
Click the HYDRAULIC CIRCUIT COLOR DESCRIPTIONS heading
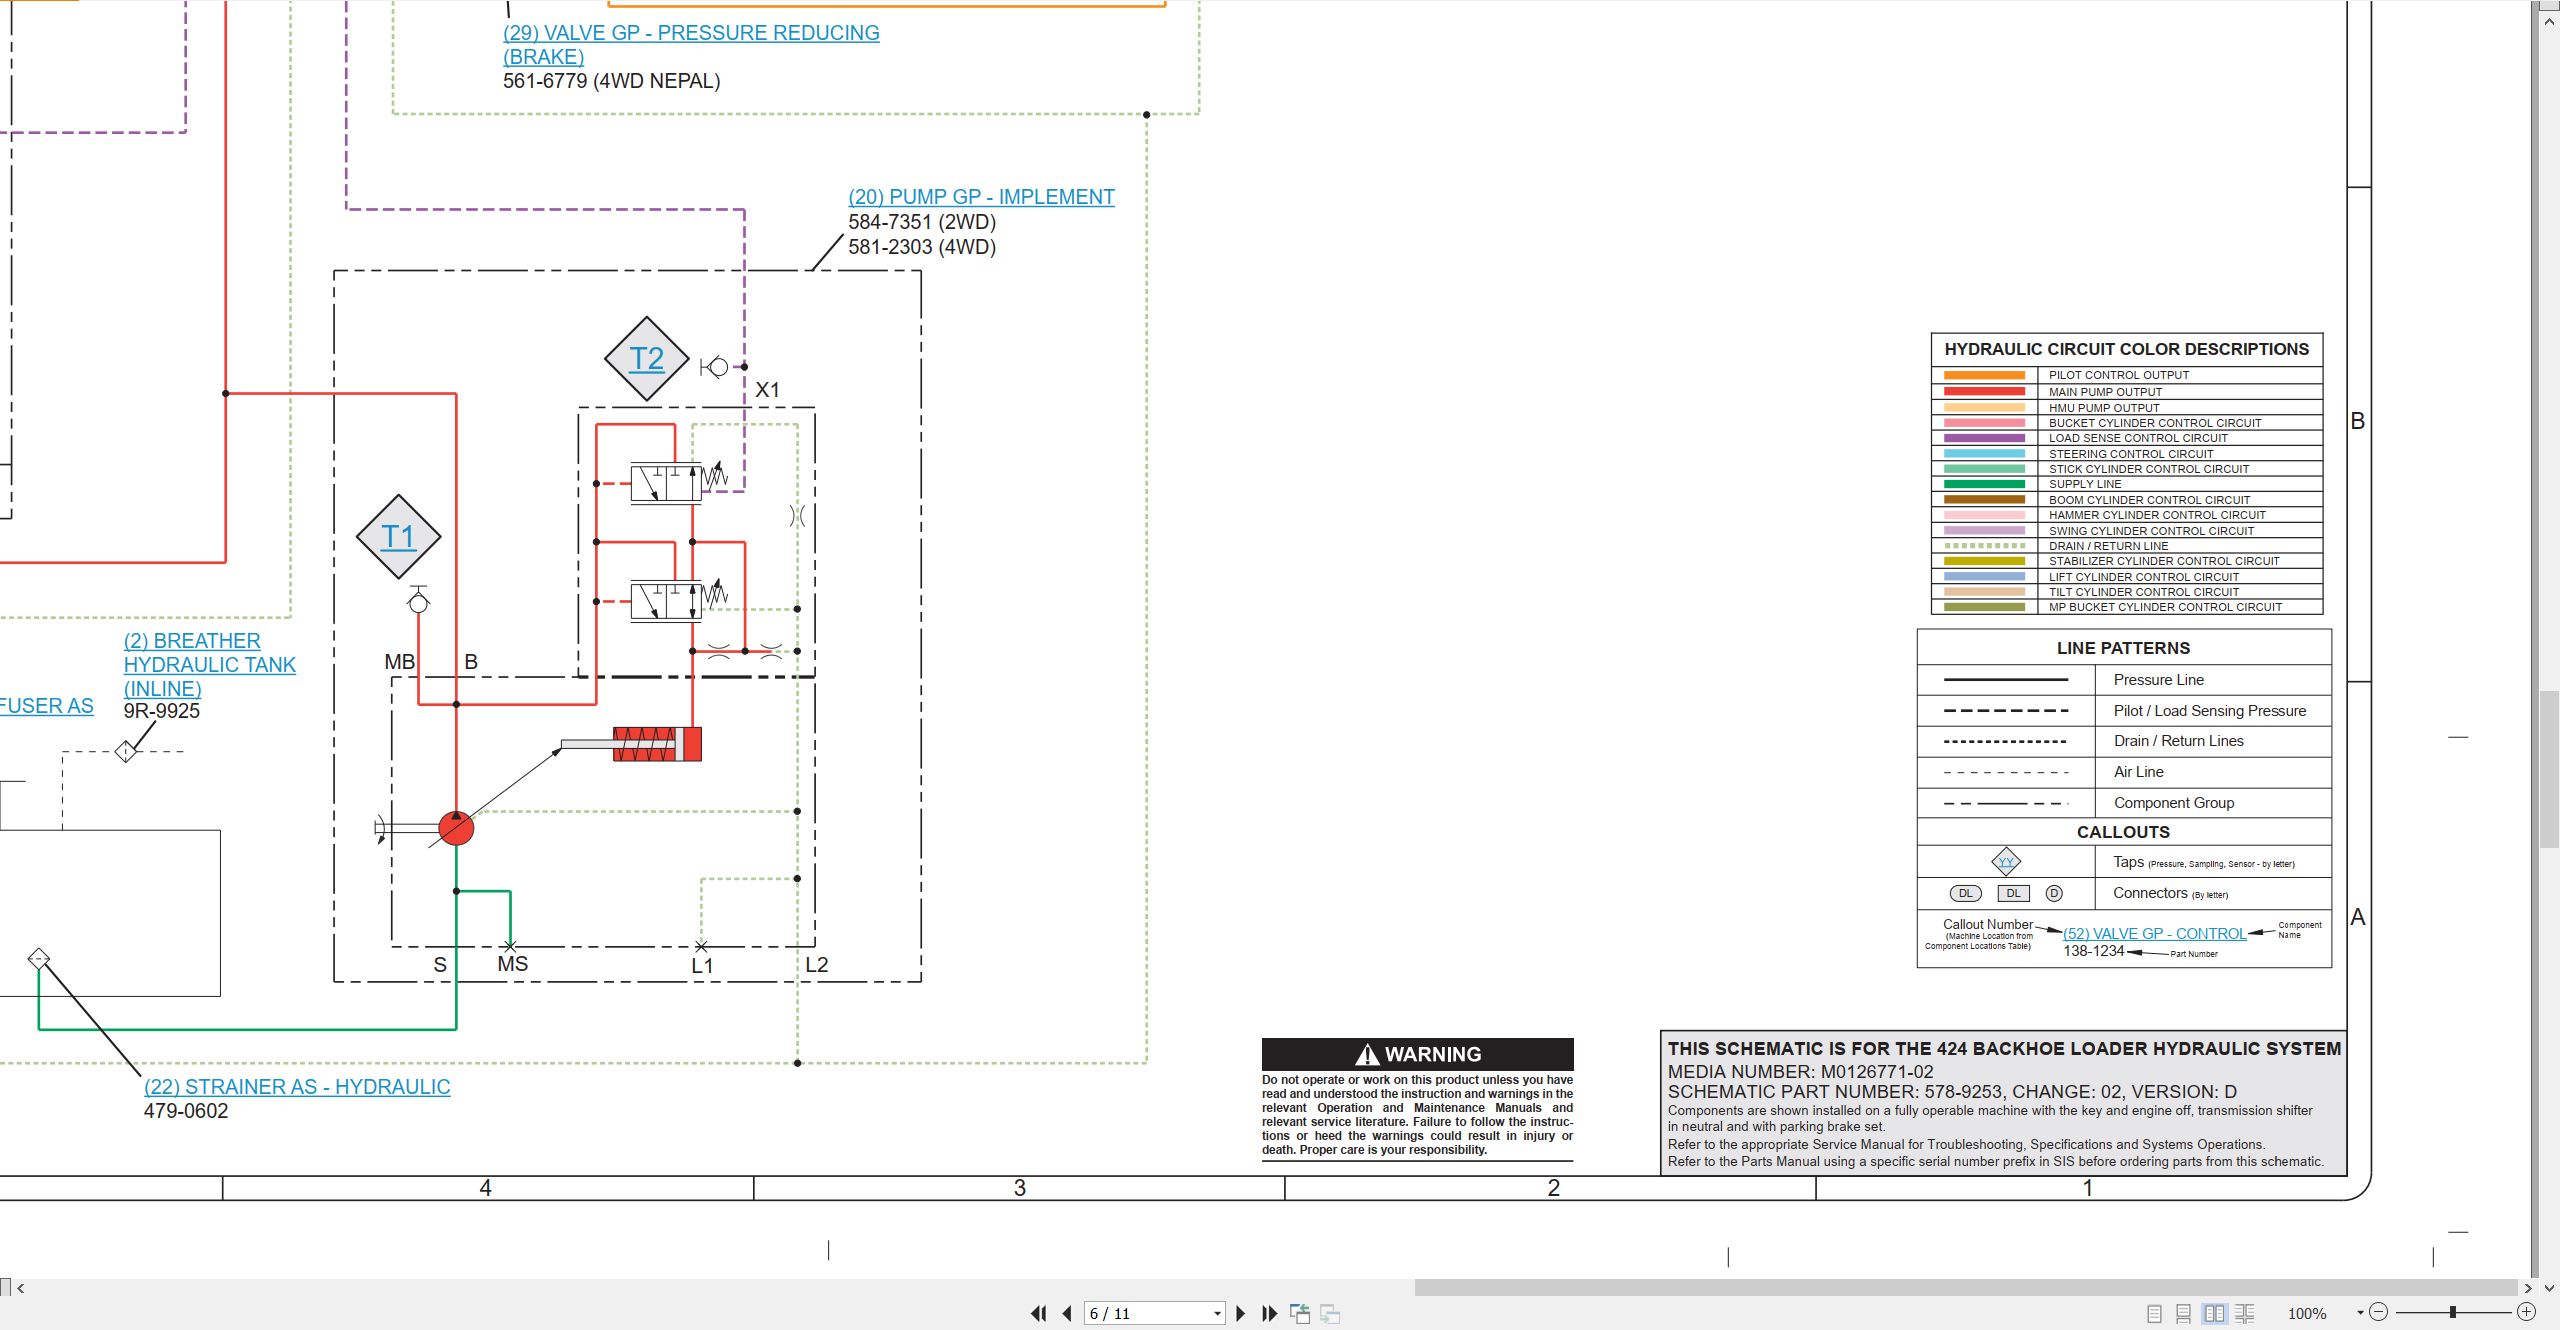pos(2127,349)
